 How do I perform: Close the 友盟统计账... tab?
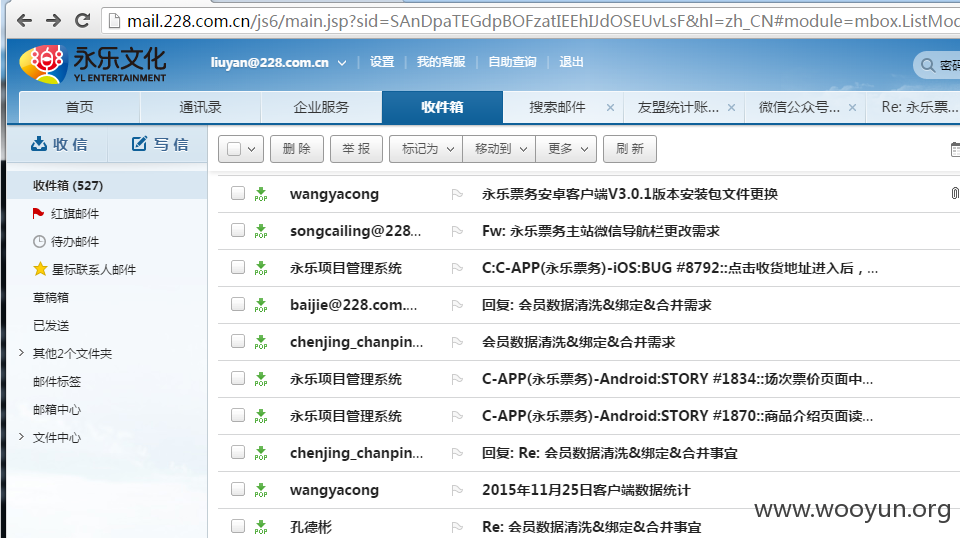click(732, 108)
